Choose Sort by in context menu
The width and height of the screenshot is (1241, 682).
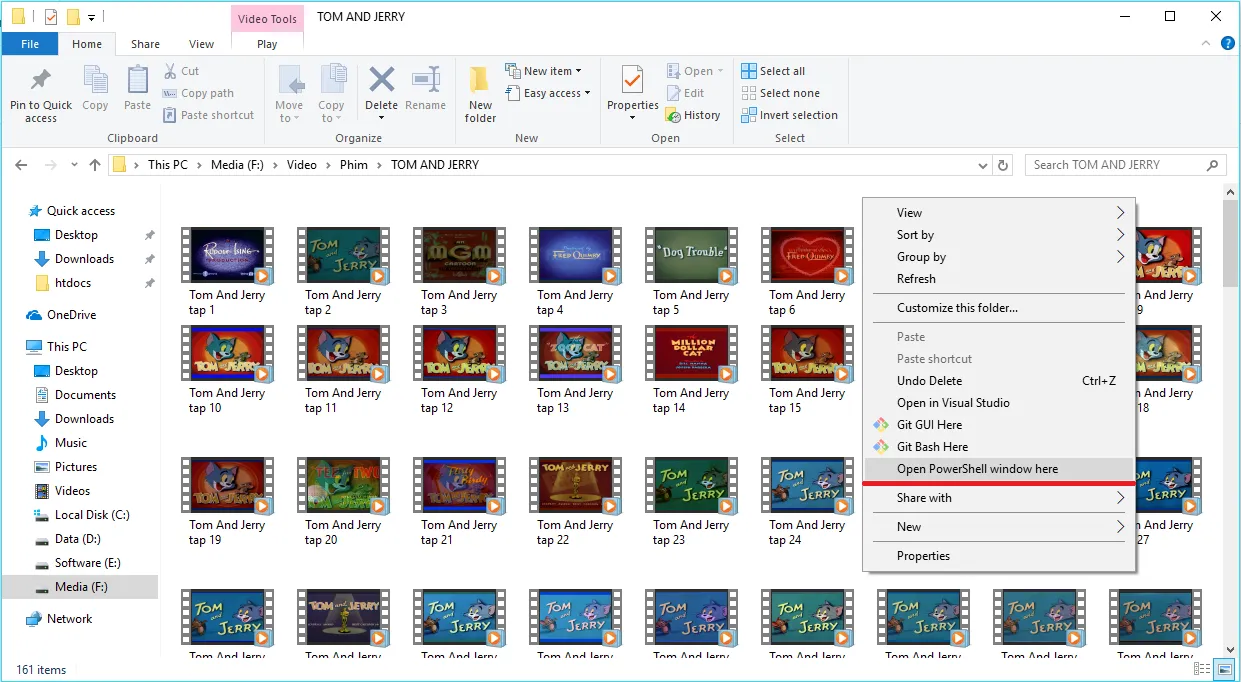pyautogui.click(x=999, y=235)
